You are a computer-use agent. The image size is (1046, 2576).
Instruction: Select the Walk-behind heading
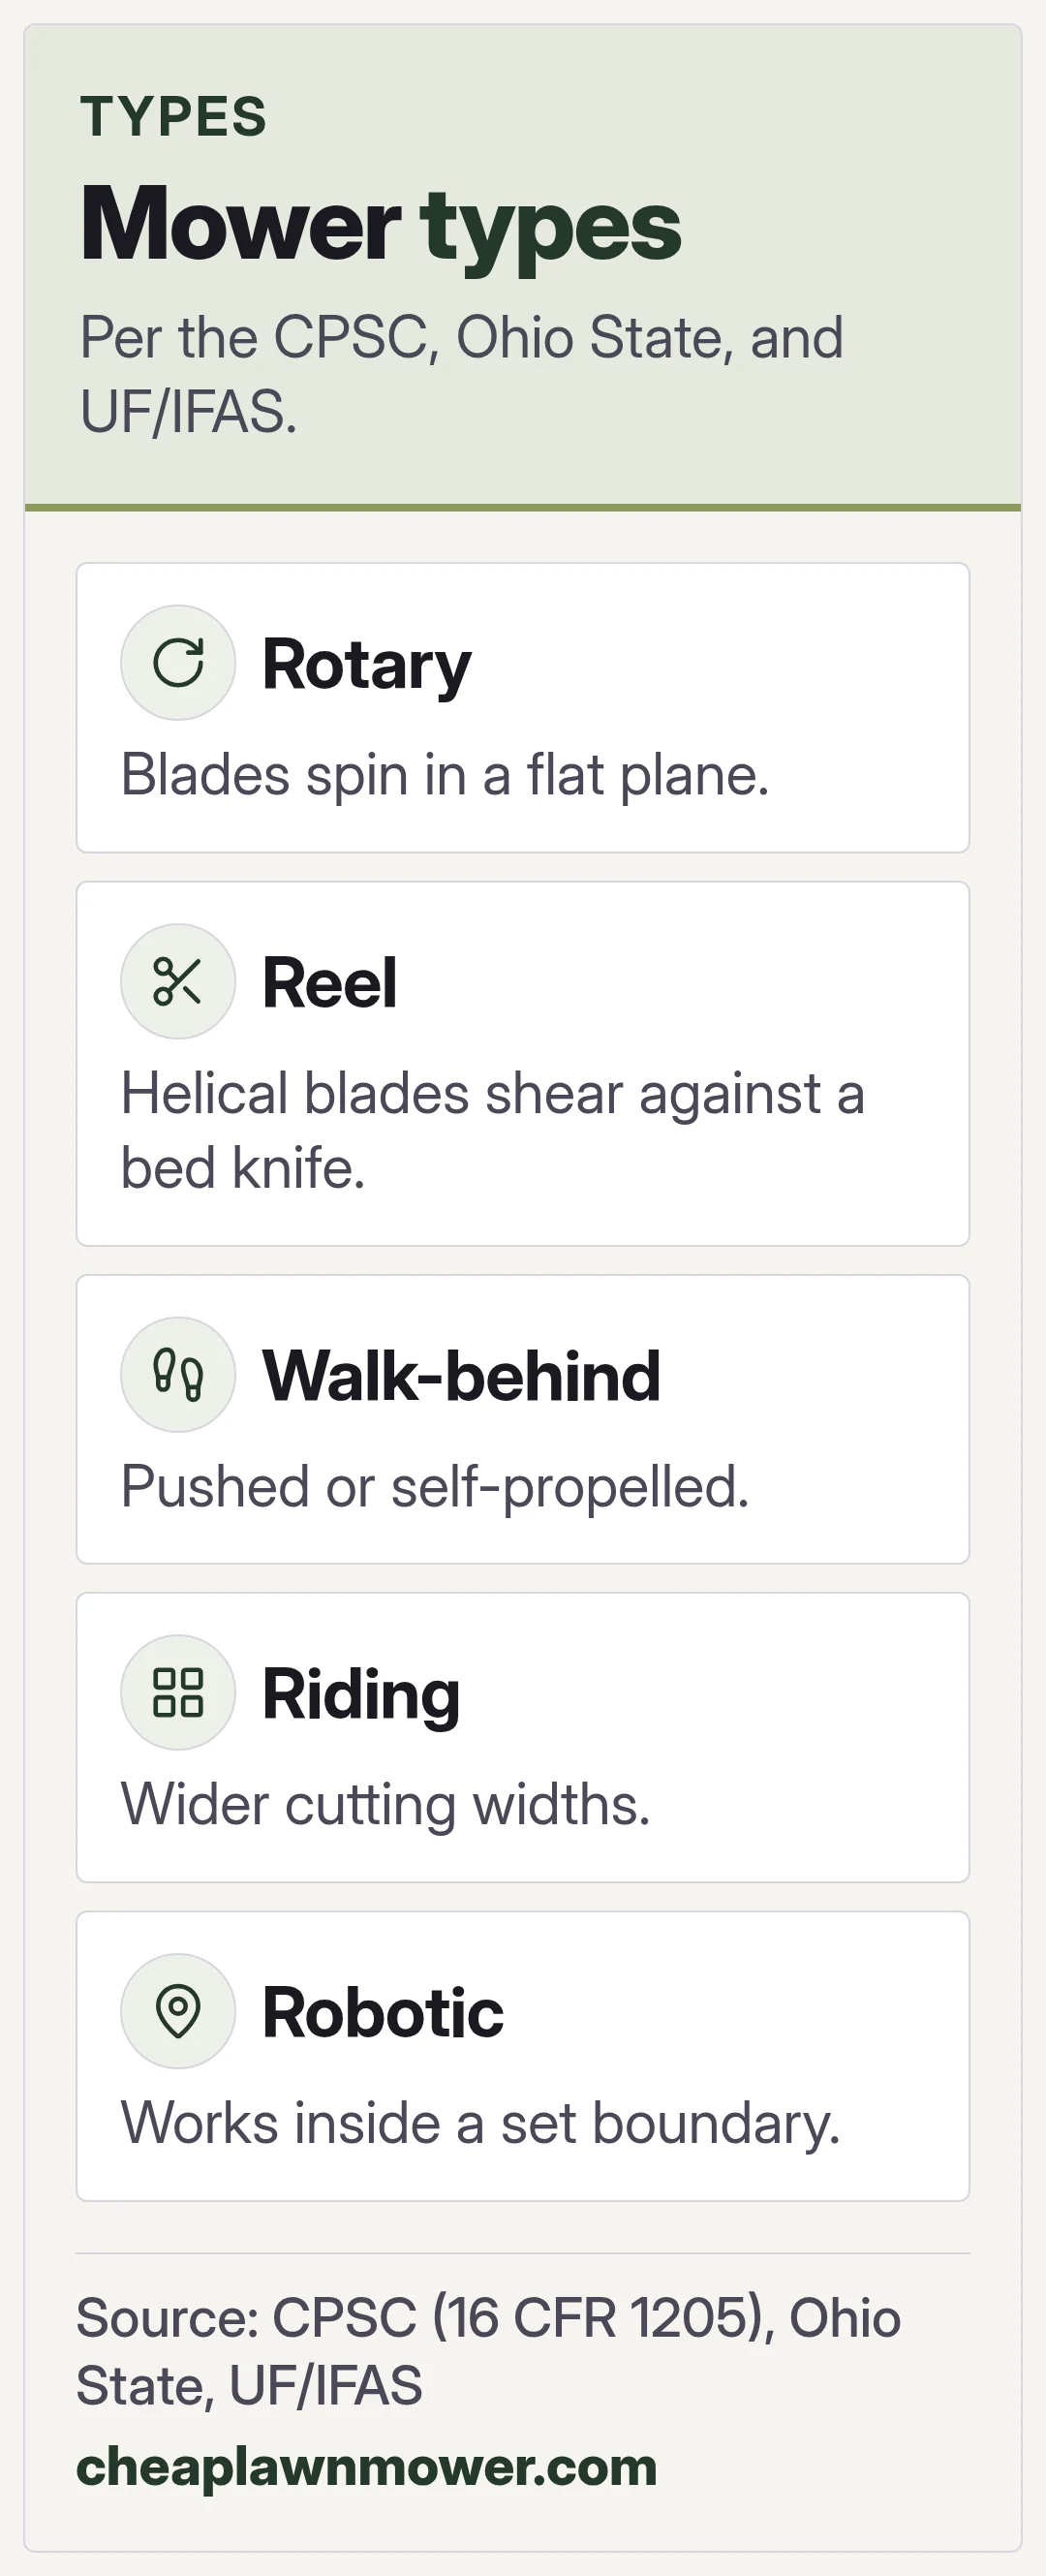pos(461,1376)
